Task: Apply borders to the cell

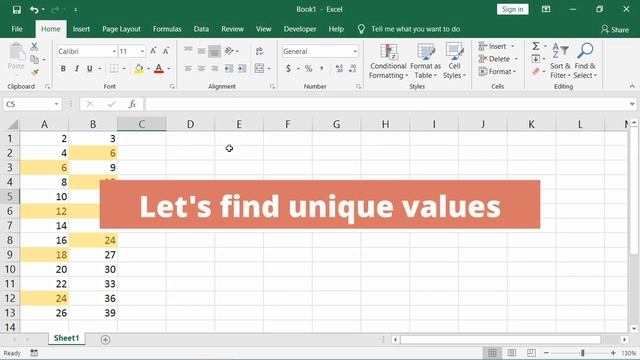Action: point(114,69)
